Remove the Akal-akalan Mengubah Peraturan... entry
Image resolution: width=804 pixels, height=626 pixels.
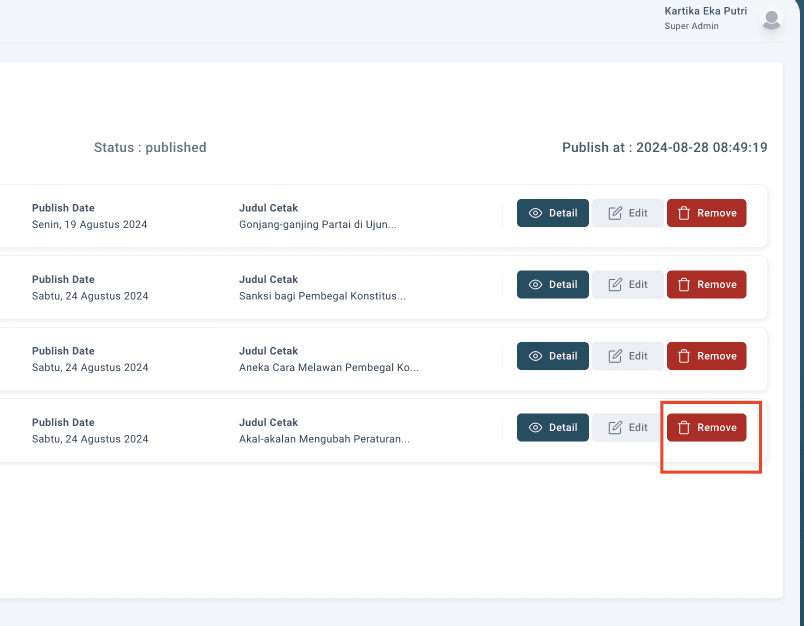(x=707, y=428)
